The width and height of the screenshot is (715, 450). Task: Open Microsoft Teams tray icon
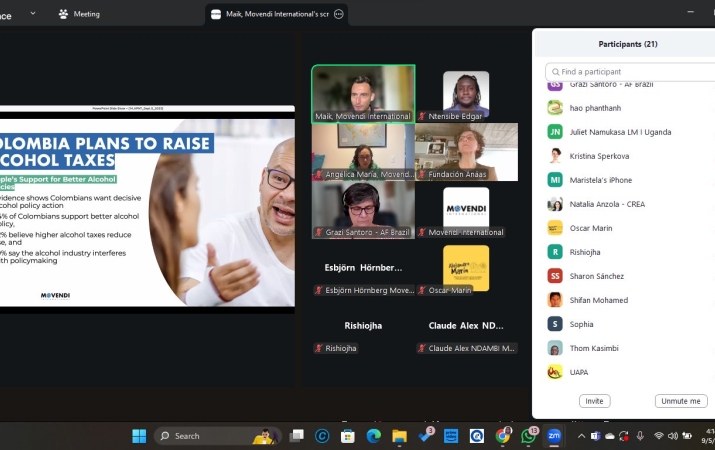[x=596, y=436]
